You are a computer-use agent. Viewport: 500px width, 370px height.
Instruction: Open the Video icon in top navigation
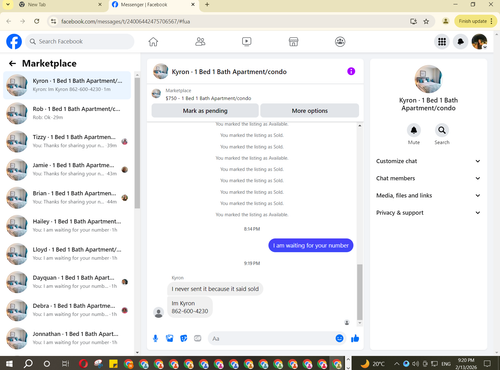pos(247,42)
